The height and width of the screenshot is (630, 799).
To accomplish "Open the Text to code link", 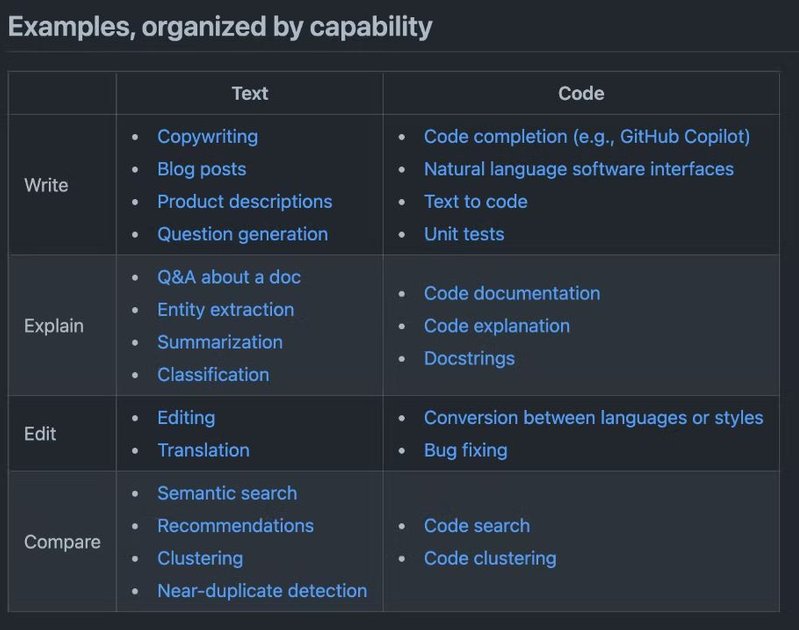I will 475,202.
